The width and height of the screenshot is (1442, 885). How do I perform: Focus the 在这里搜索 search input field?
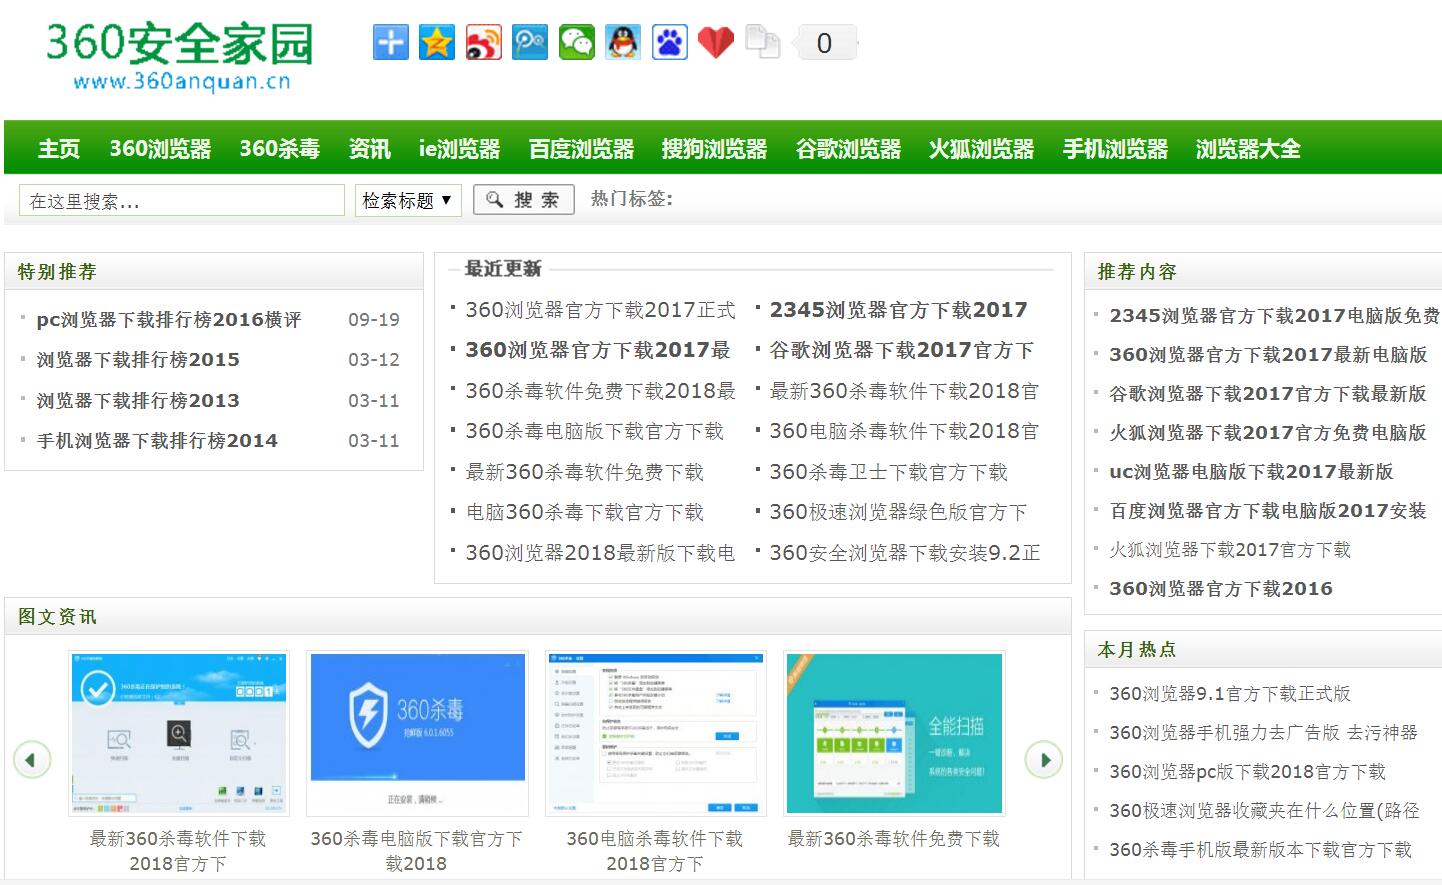point(182,201)
